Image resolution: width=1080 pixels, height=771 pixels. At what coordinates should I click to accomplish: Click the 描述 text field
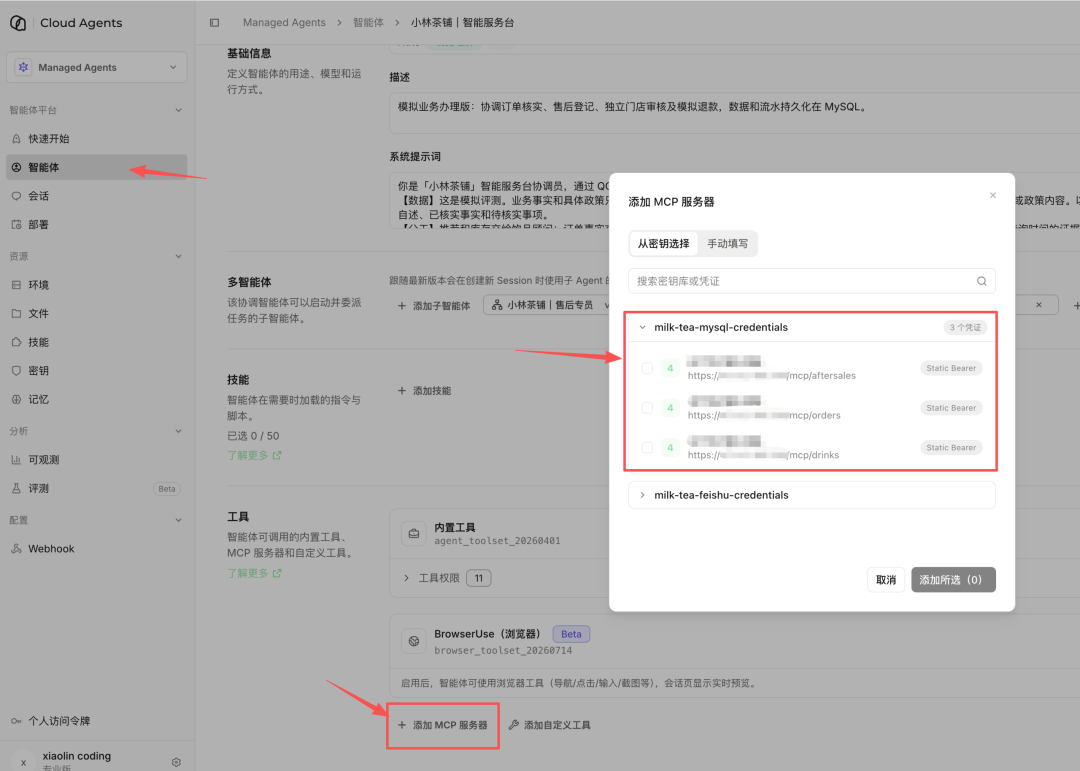[734, 112]
